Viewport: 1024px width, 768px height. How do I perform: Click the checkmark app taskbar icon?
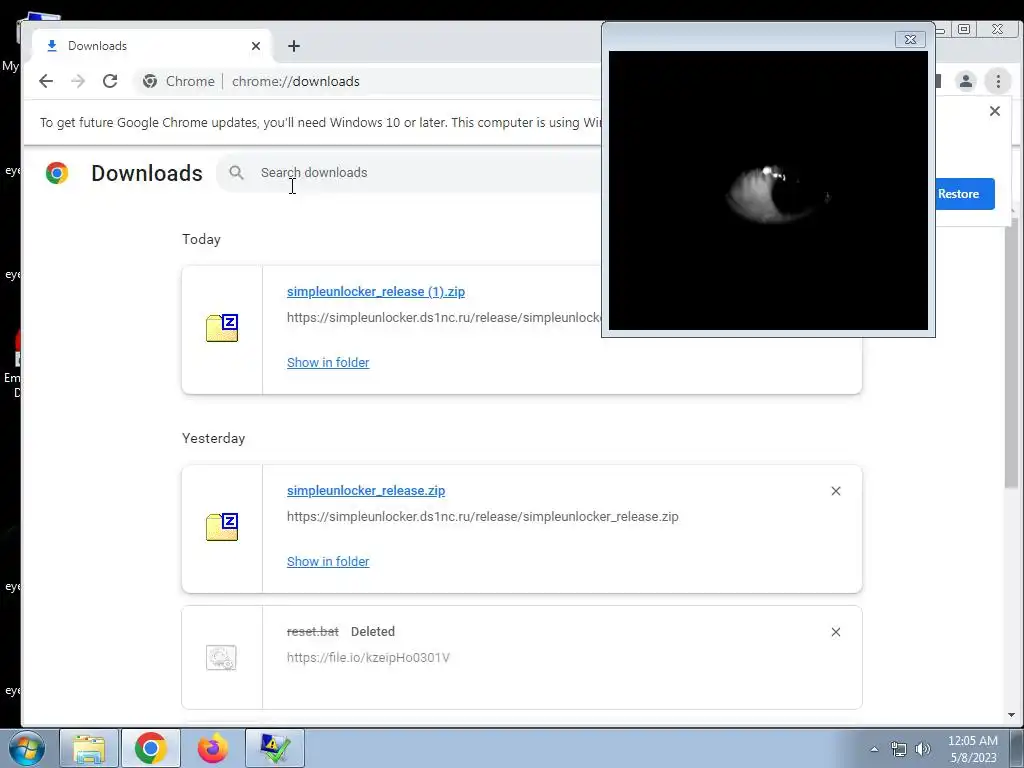pos(275,748)
